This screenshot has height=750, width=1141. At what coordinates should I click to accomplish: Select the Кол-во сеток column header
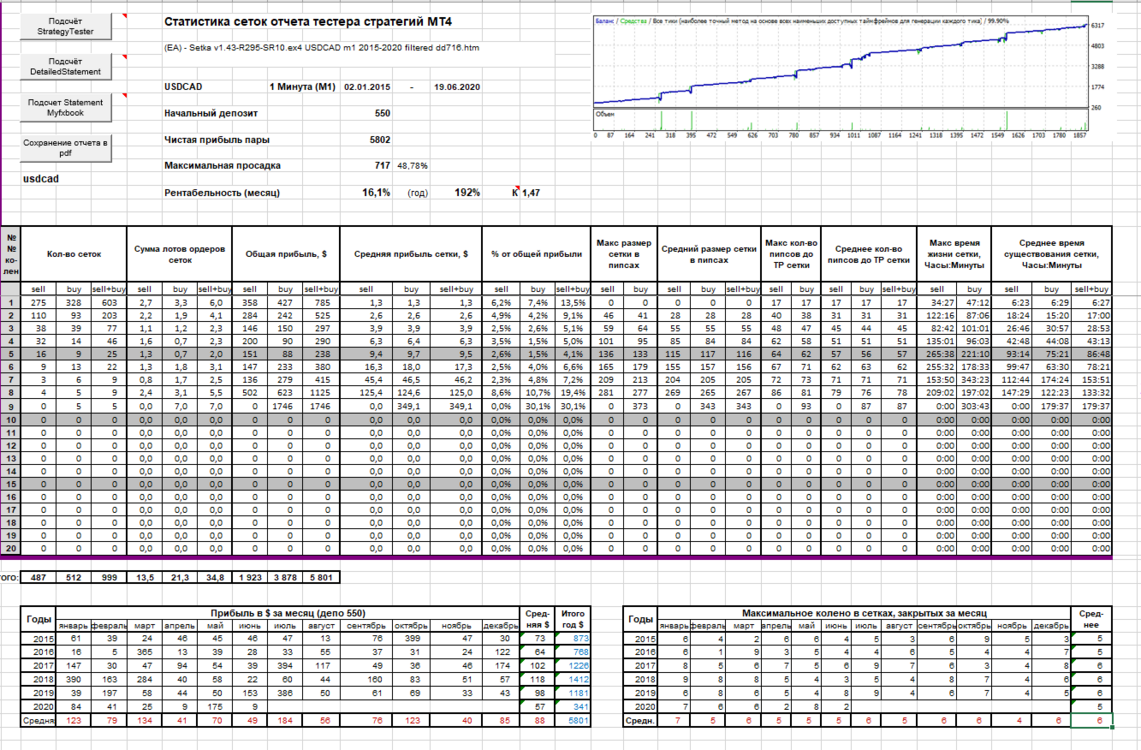pos(73,254)
